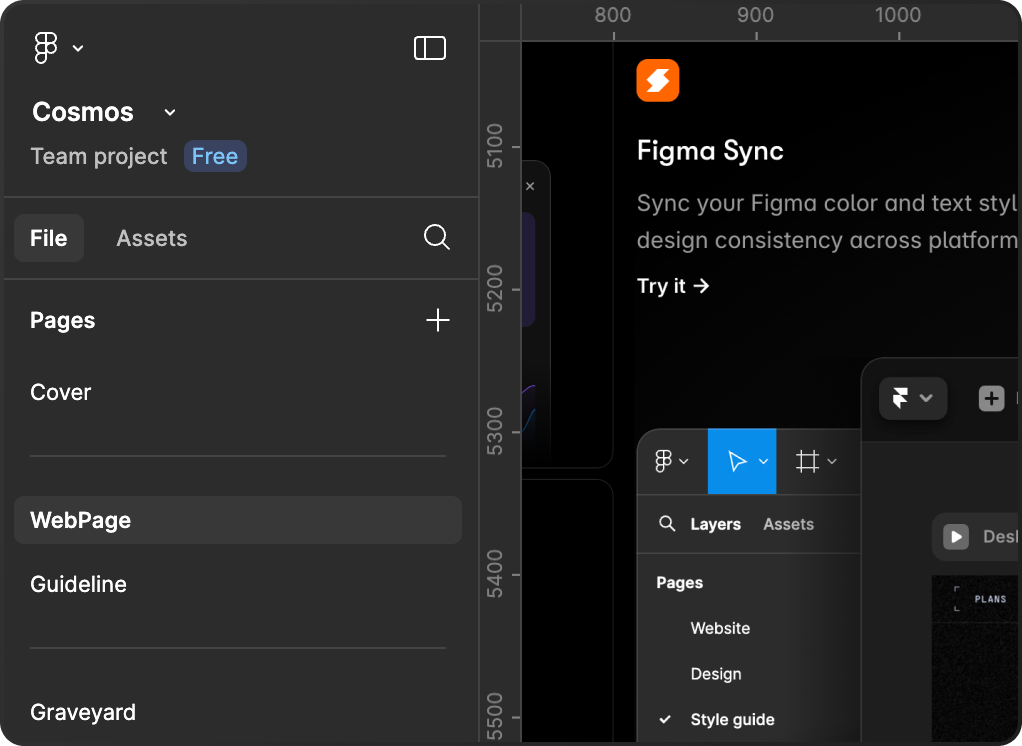Click the Try it link under Figma Sync
Image resolution: width=1022 pixels, height=746 pixels.
click(672, 286)
